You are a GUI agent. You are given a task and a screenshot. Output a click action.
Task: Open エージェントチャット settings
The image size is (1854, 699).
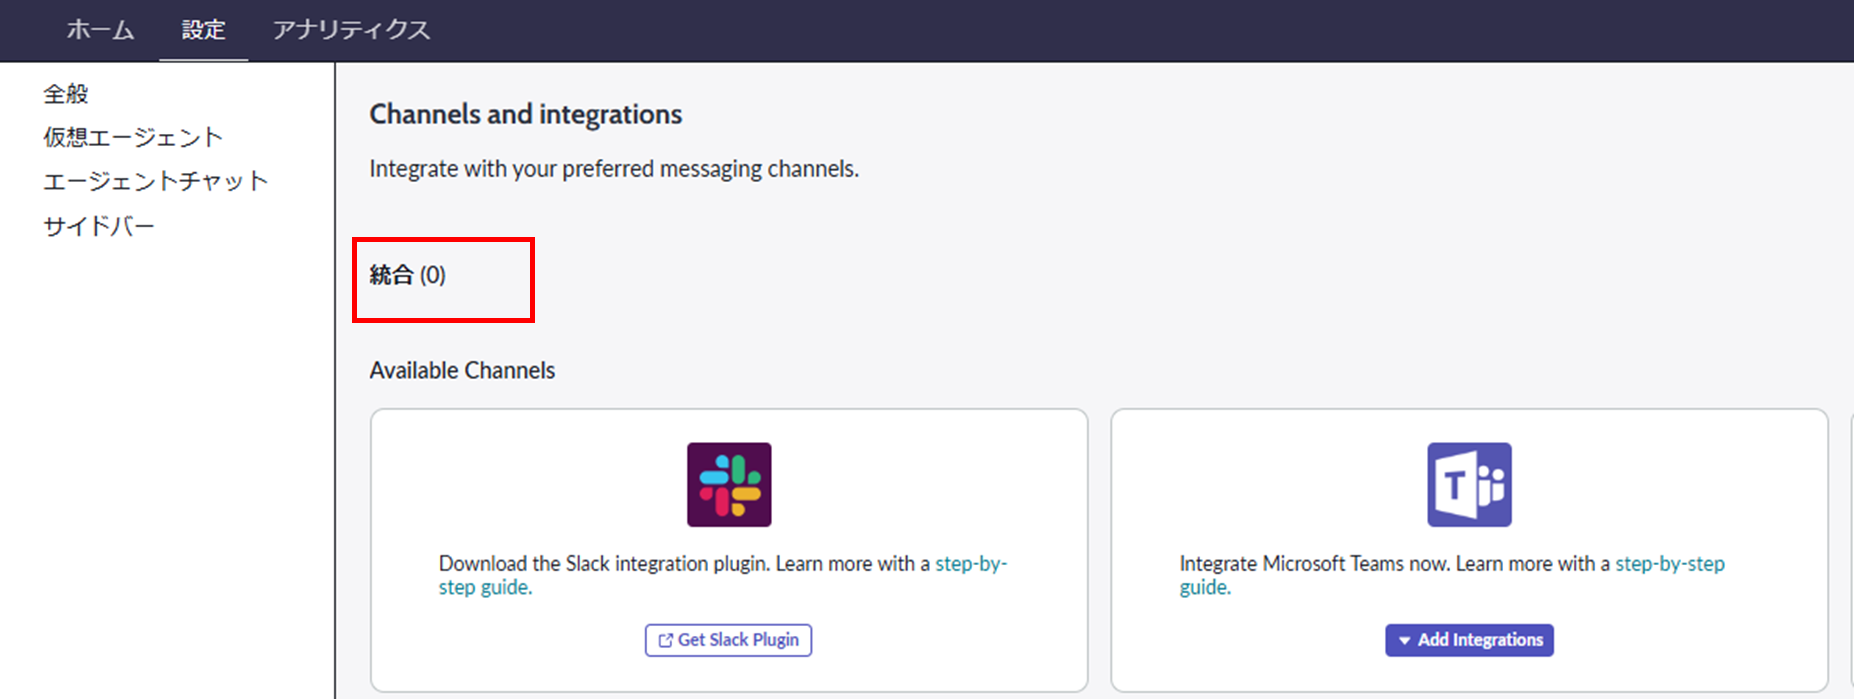[156, 181]
